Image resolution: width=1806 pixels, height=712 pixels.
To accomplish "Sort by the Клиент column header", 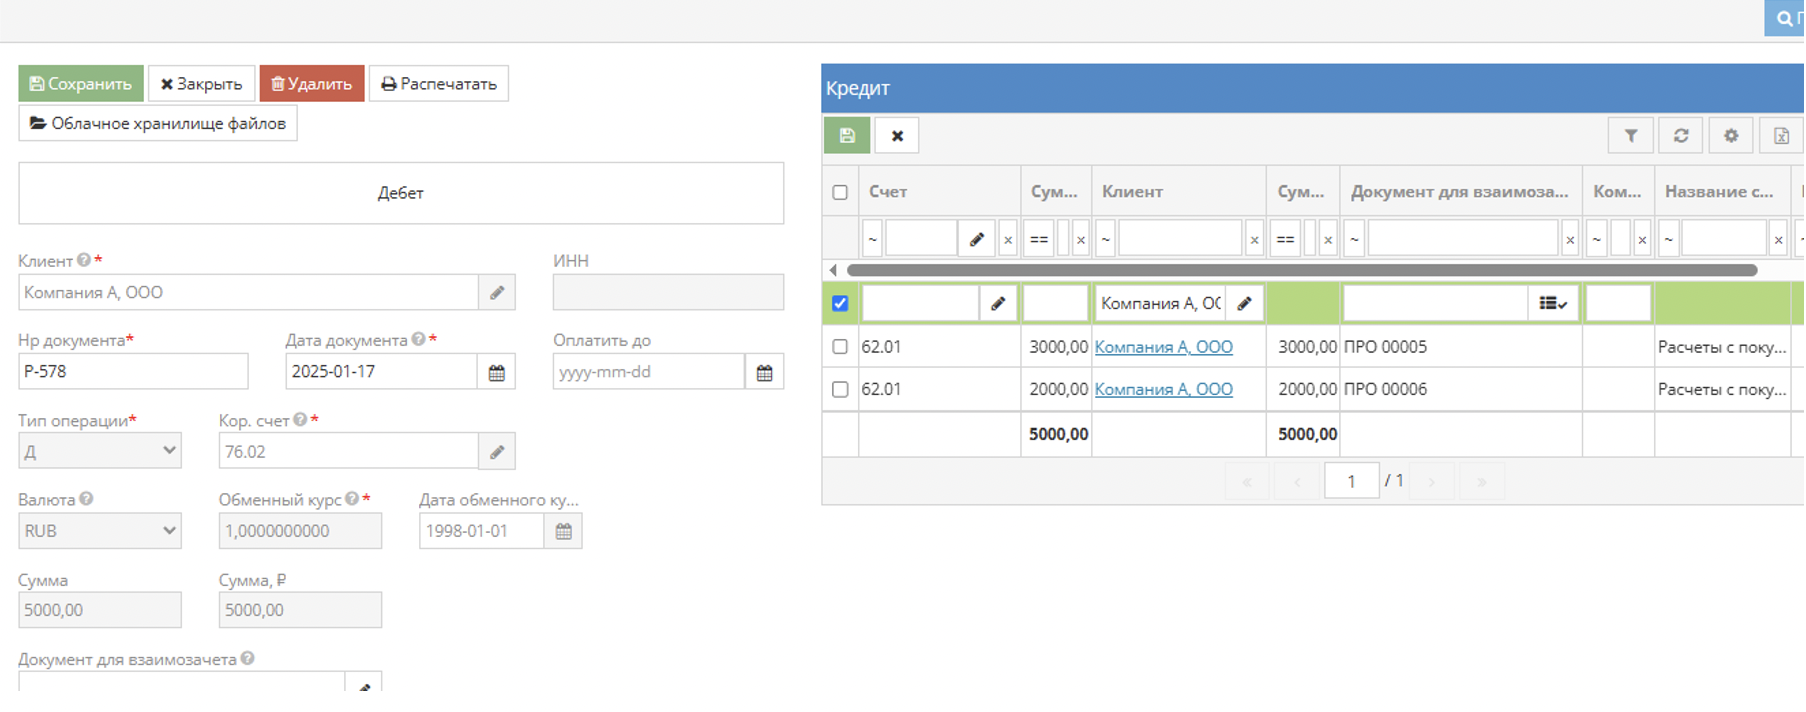I will 1132,192.
